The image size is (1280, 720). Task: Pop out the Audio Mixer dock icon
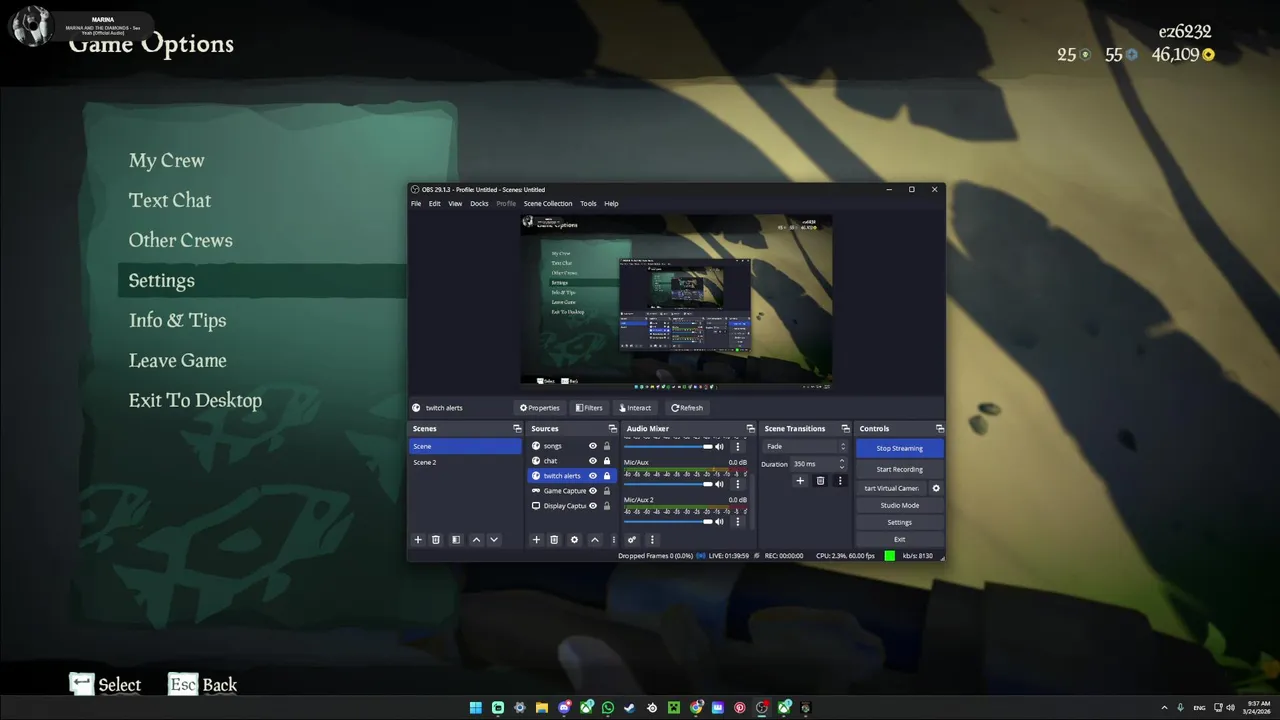tap(750, 429)
